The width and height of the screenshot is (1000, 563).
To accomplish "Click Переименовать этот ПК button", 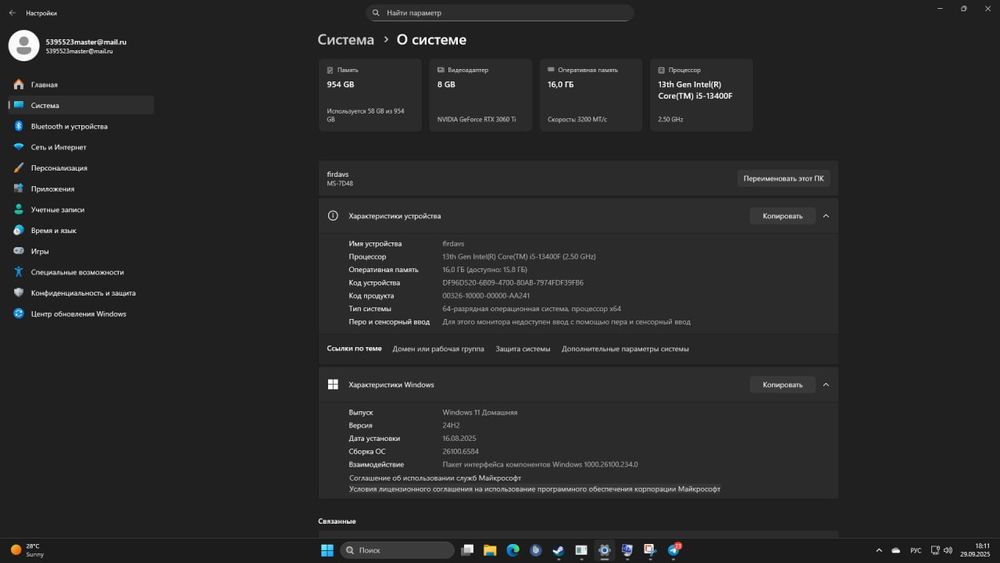I will tap(783, 179).
